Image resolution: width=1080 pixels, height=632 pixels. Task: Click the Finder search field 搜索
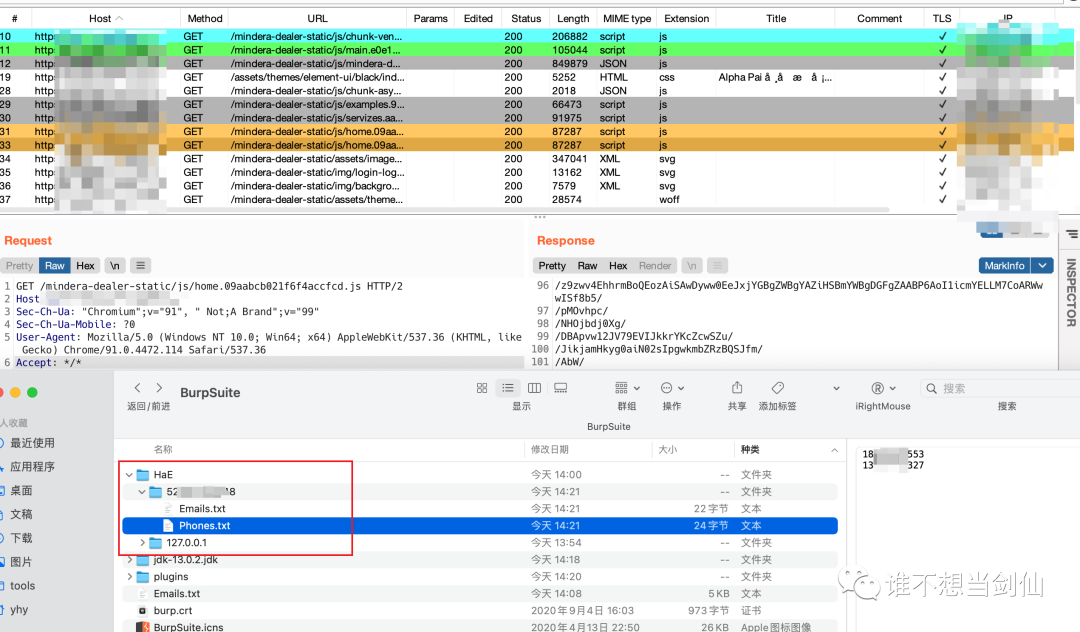click(999, 388)
